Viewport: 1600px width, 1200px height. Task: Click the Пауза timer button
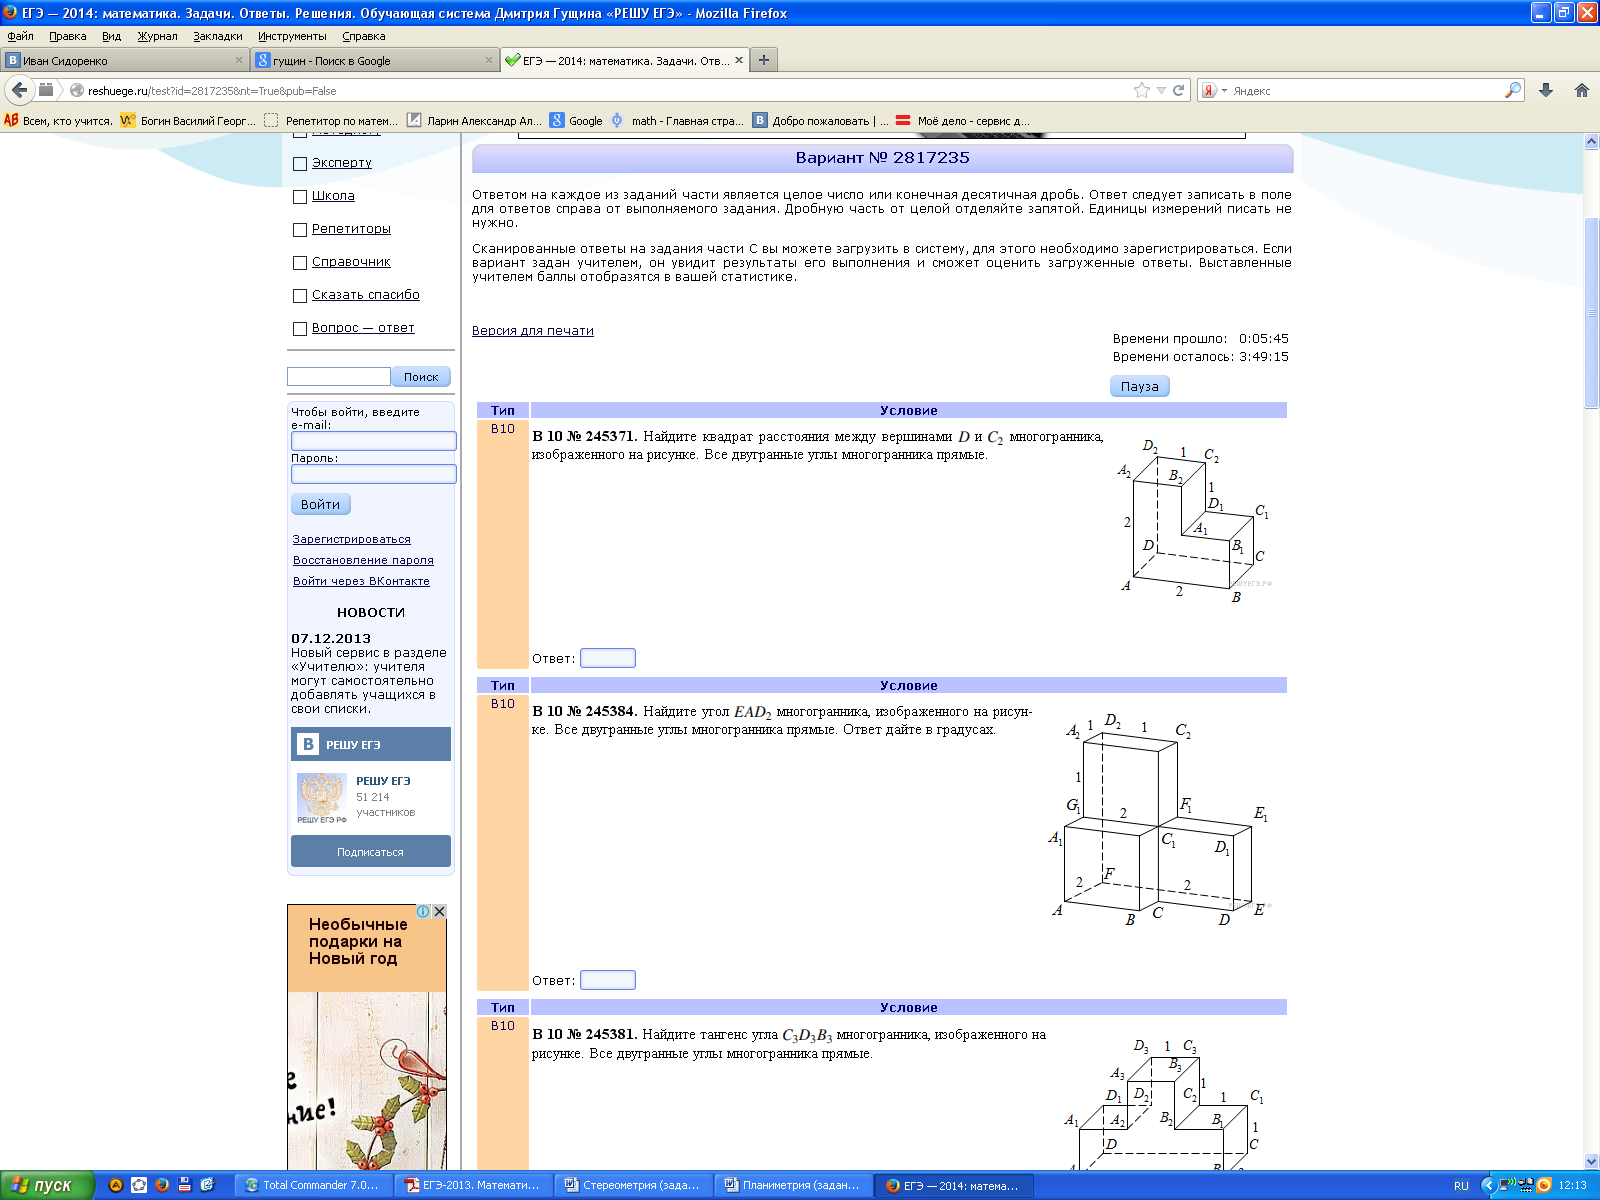coord(1139,387)
